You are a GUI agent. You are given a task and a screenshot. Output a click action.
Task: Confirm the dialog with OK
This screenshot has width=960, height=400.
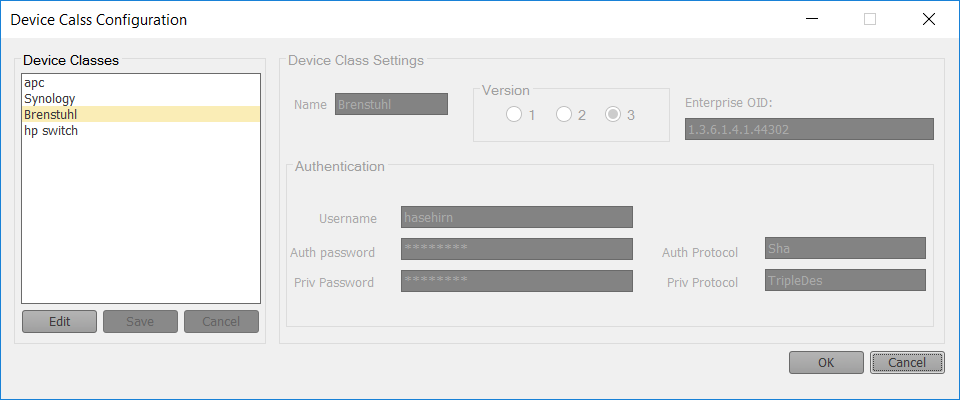tap(827, 363)
